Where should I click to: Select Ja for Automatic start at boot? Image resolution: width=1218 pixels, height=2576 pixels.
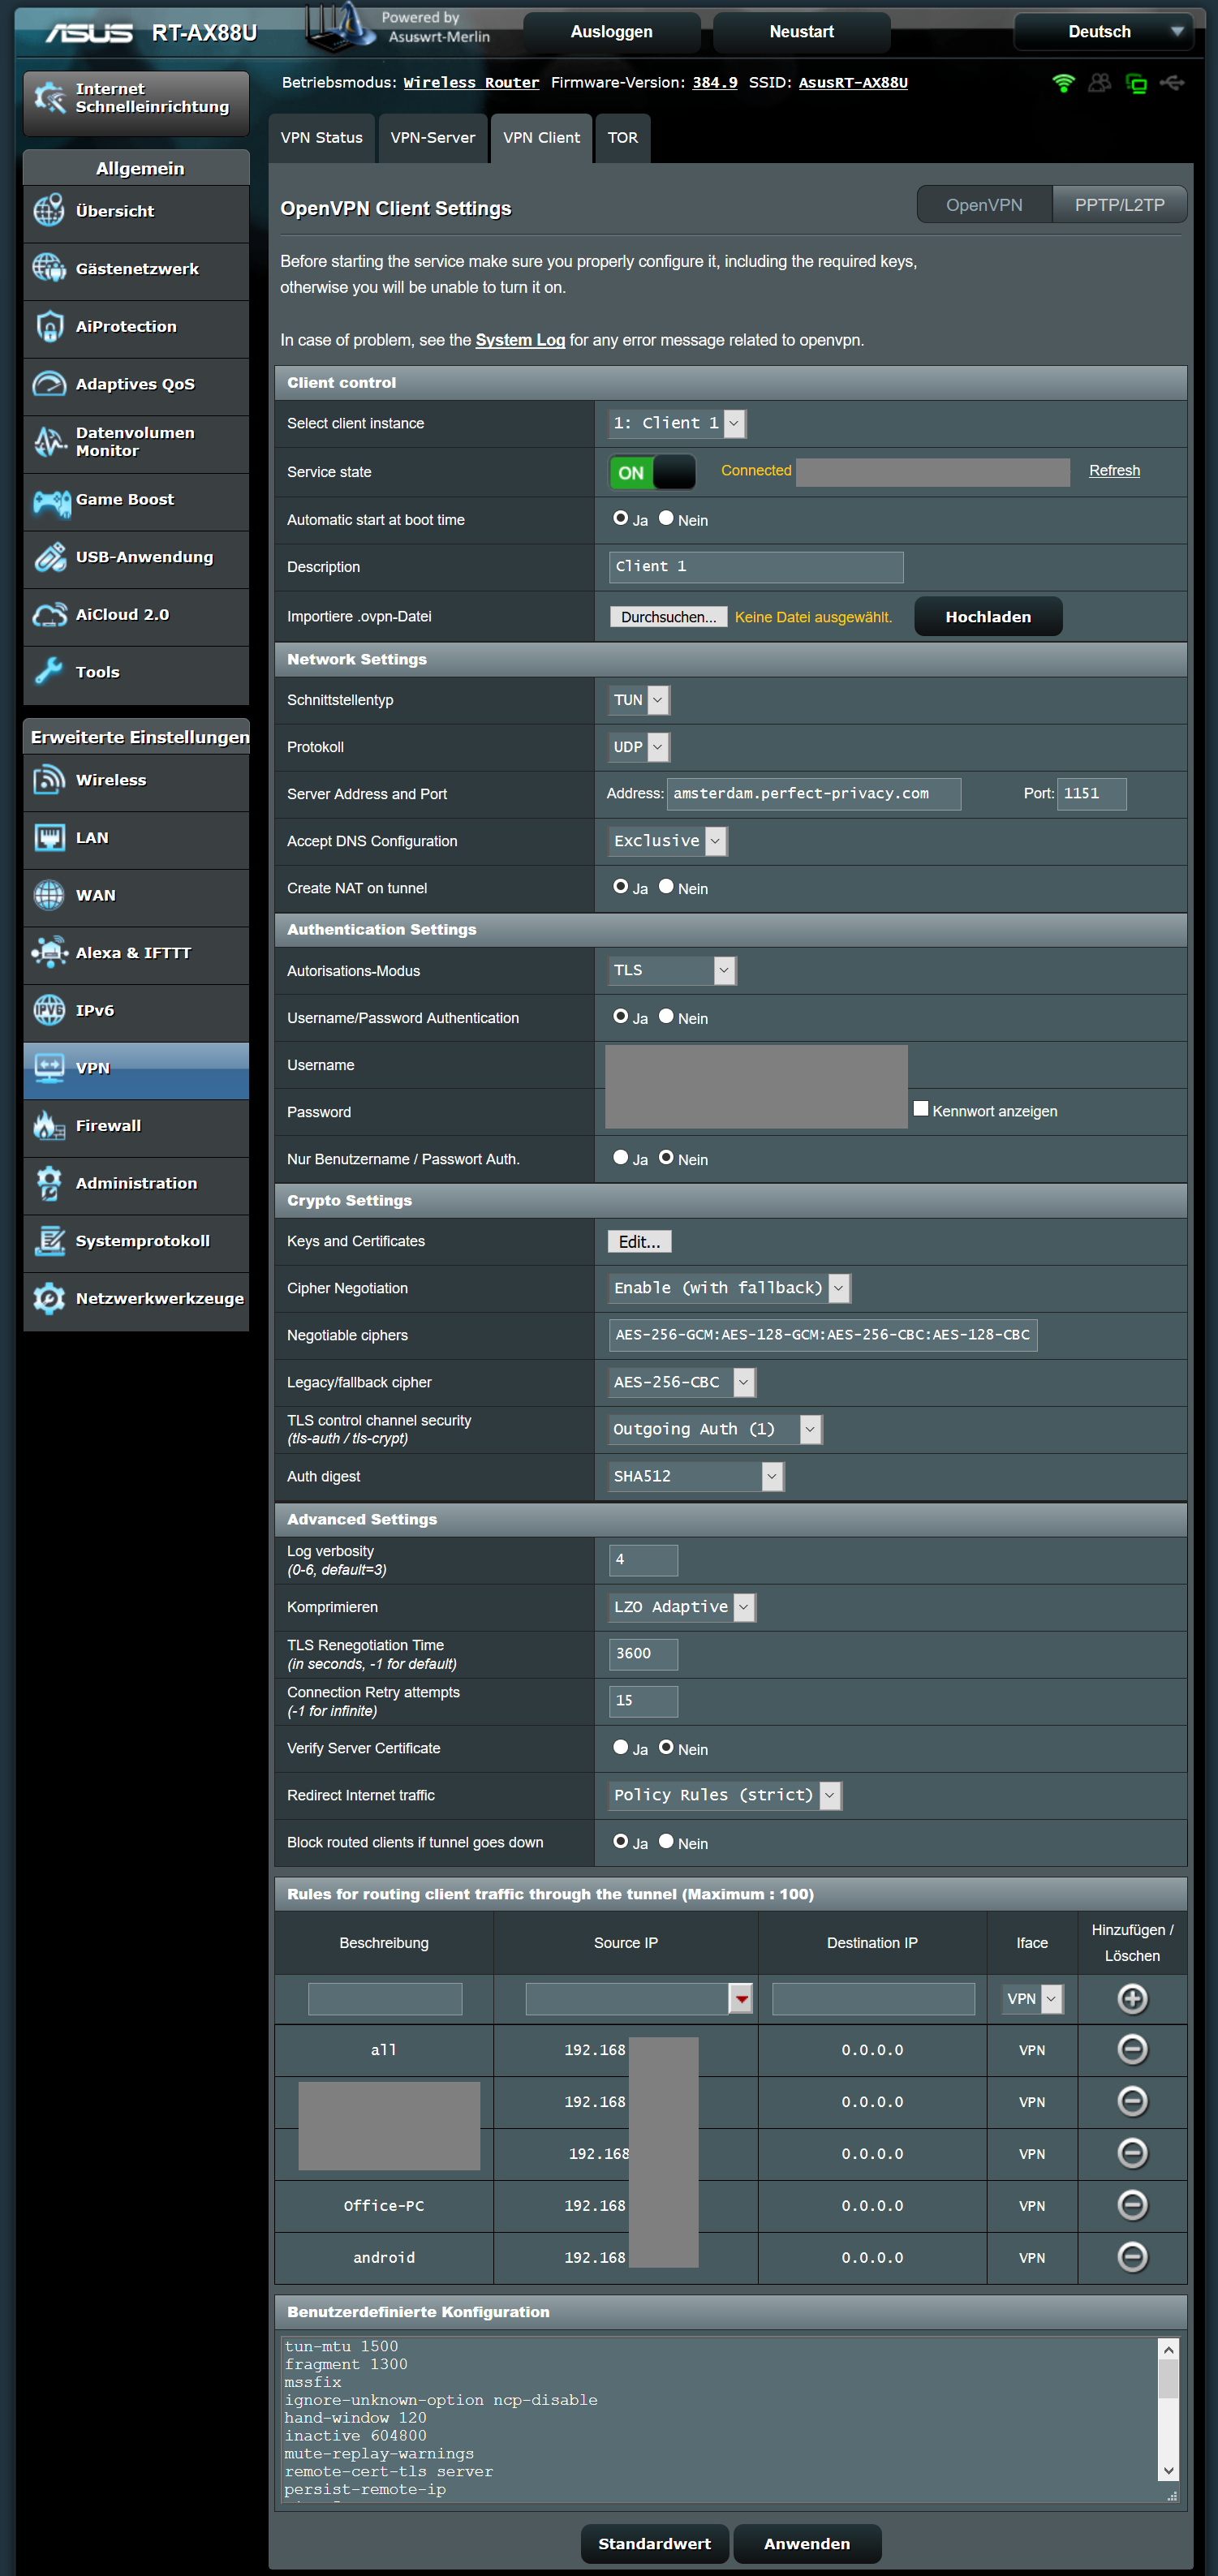pyautogui.click(x=621, y=518)
